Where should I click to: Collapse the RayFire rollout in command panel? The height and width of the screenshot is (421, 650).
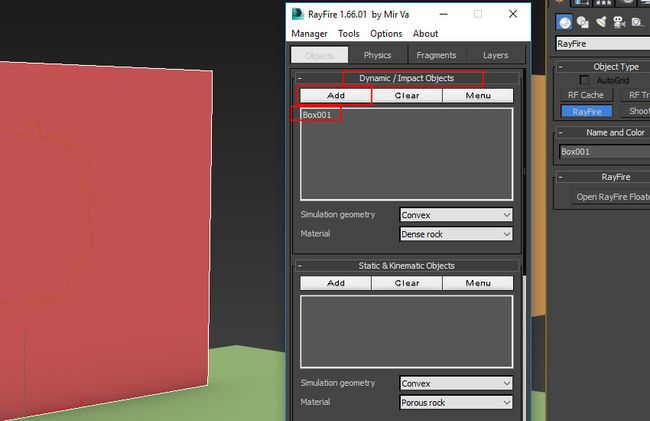tap(560, 177)
